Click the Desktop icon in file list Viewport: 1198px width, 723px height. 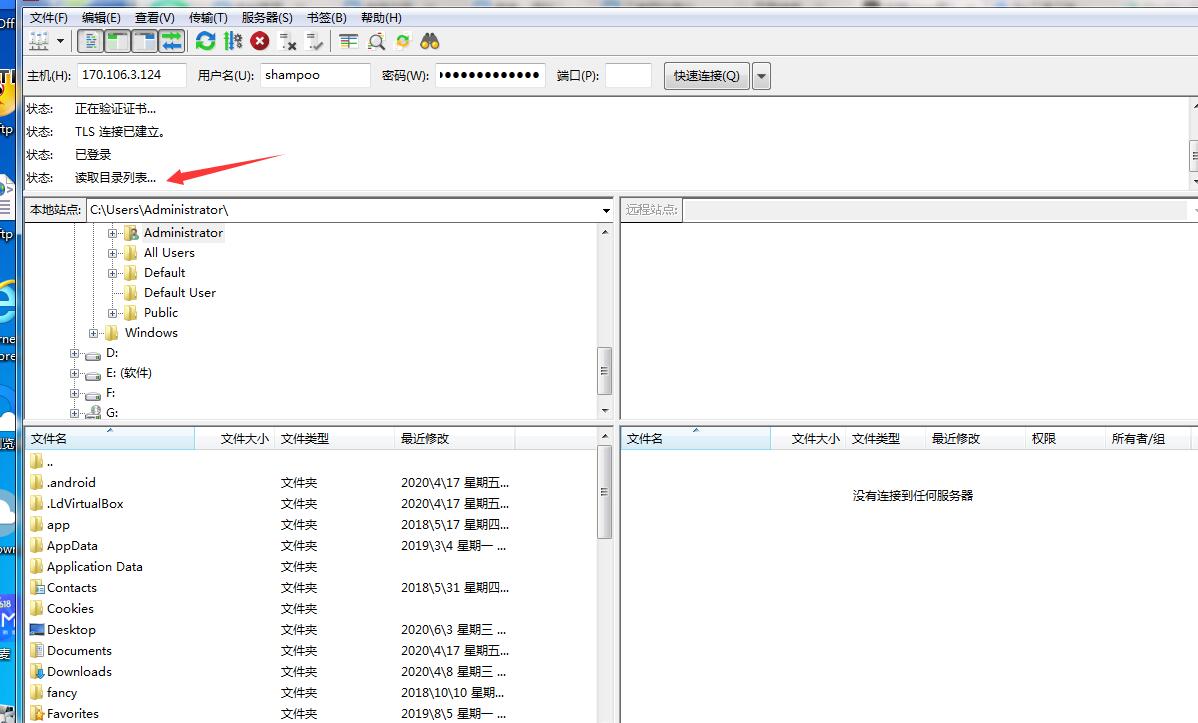click(37, 630)
